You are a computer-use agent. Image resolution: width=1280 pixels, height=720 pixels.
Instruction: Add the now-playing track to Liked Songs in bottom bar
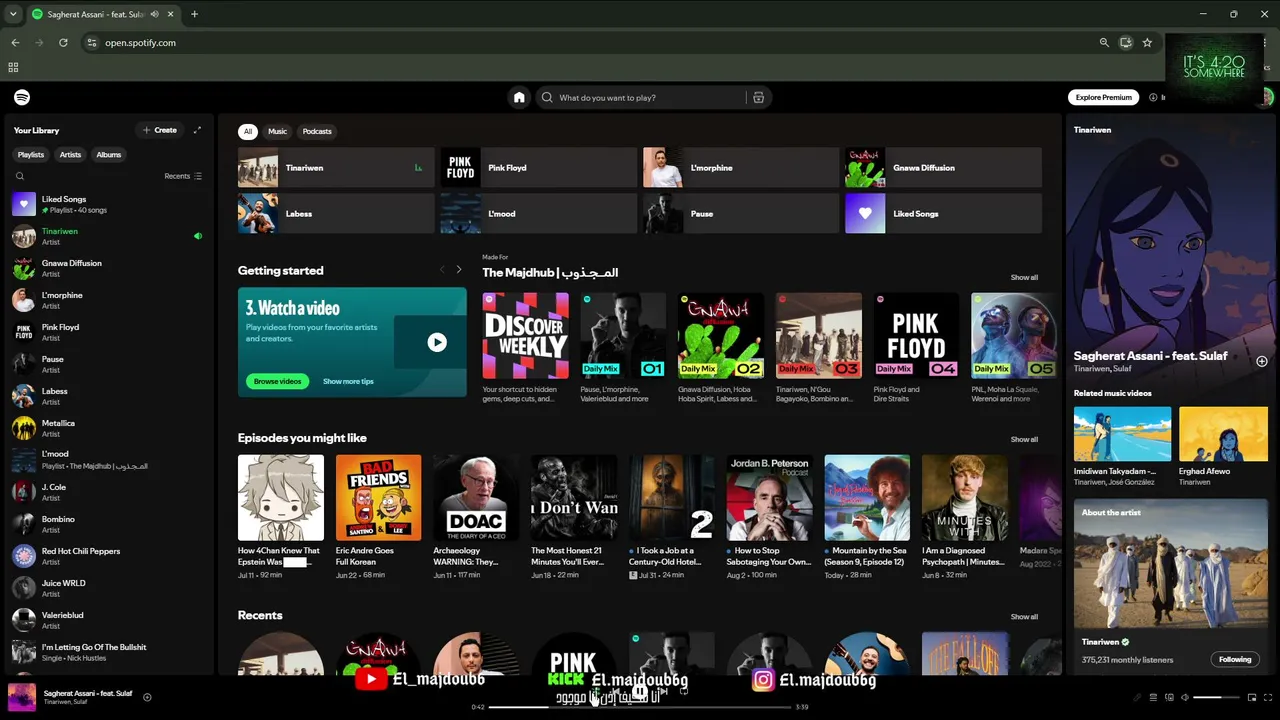point(147,697)
